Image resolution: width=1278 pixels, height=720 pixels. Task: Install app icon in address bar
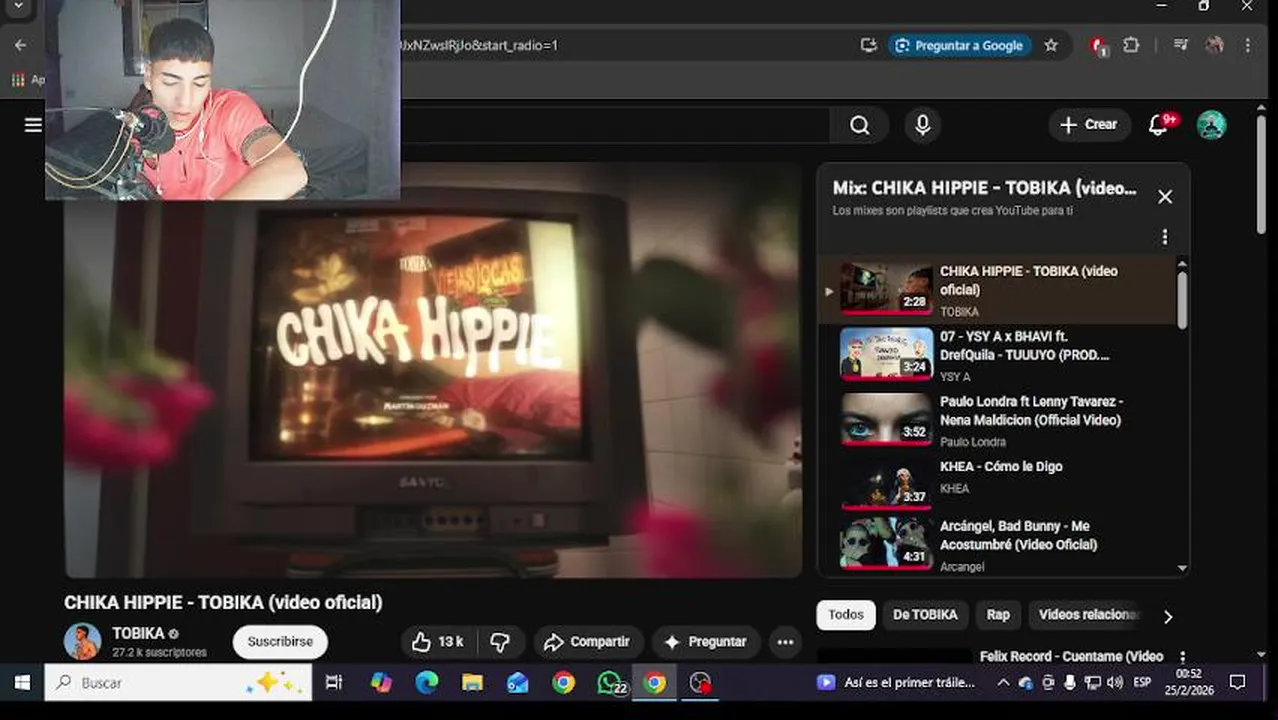point(868,45)
